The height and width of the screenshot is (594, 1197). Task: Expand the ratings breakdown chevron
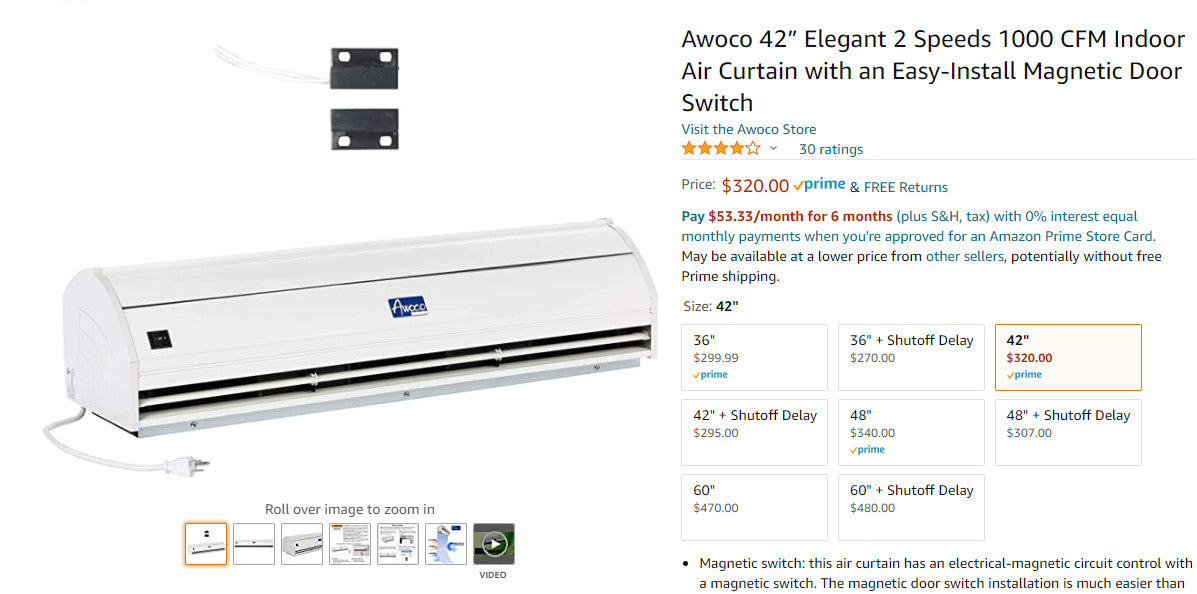[x=773, y=148]
